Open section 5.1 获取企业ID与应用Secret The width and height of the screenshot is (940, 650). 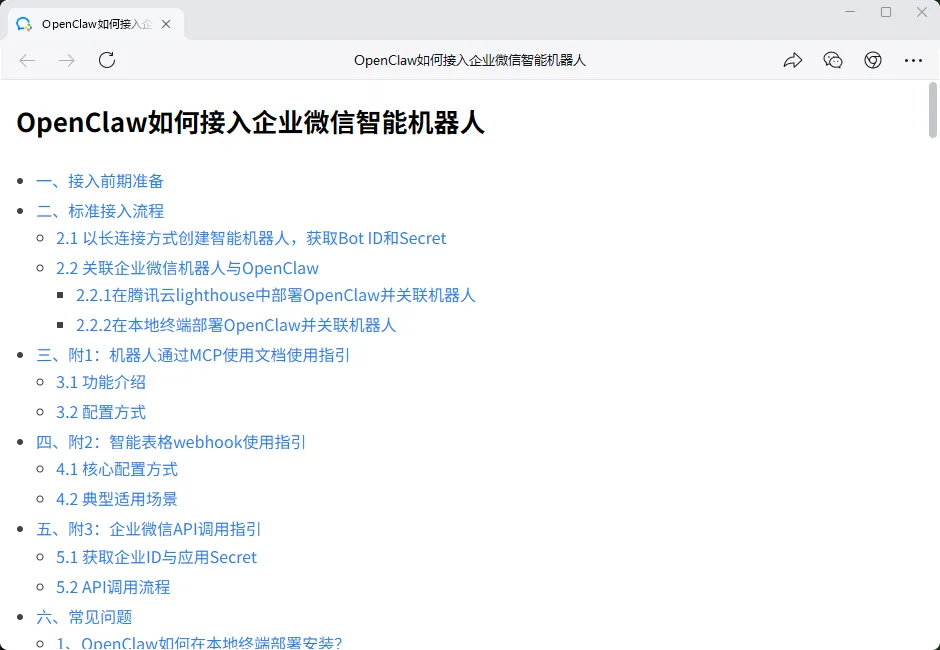click(156, 557)
